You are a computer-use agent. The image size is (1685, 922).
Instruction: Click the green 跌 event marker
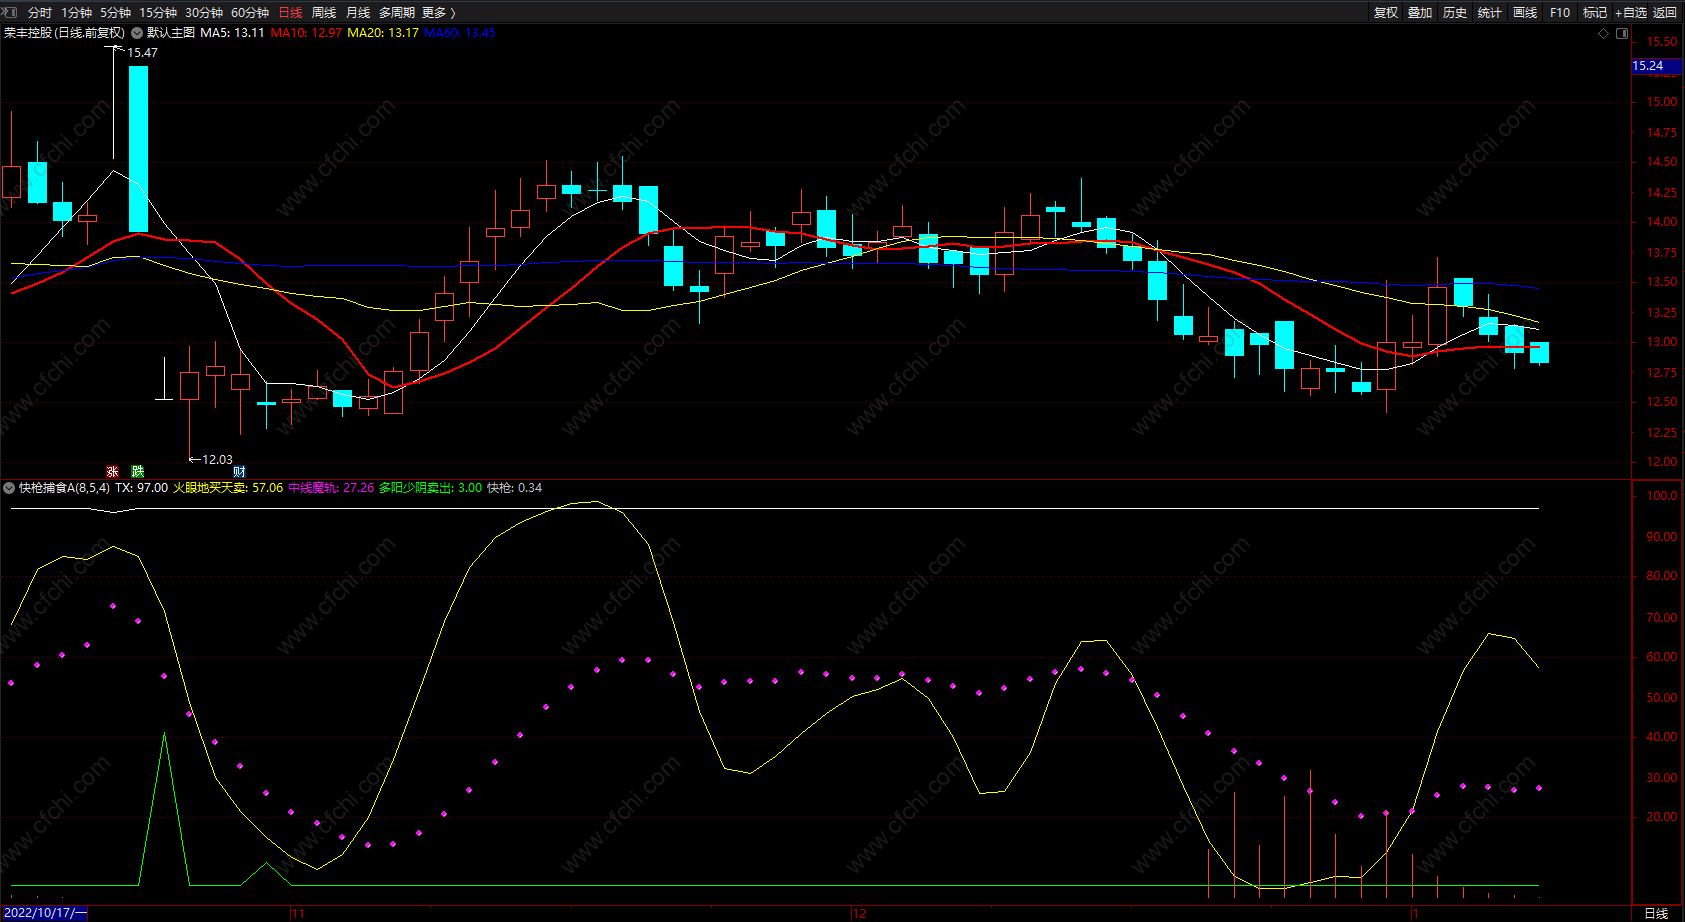[138, 472]
